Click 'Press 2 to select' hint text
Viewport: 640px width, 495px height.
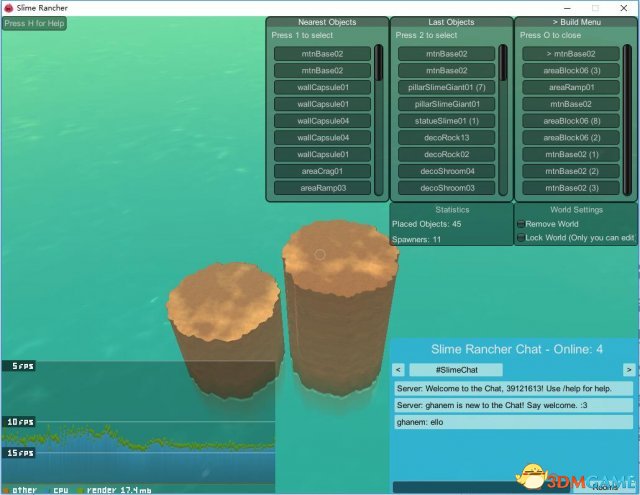426,35
